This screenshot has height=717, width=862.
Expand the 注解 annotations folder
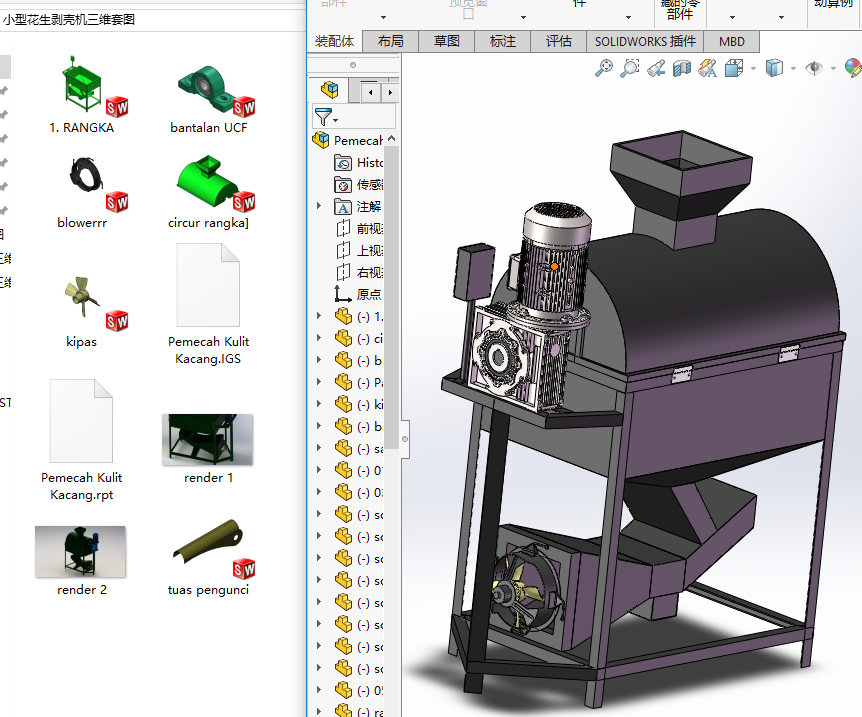coord(319,206)
